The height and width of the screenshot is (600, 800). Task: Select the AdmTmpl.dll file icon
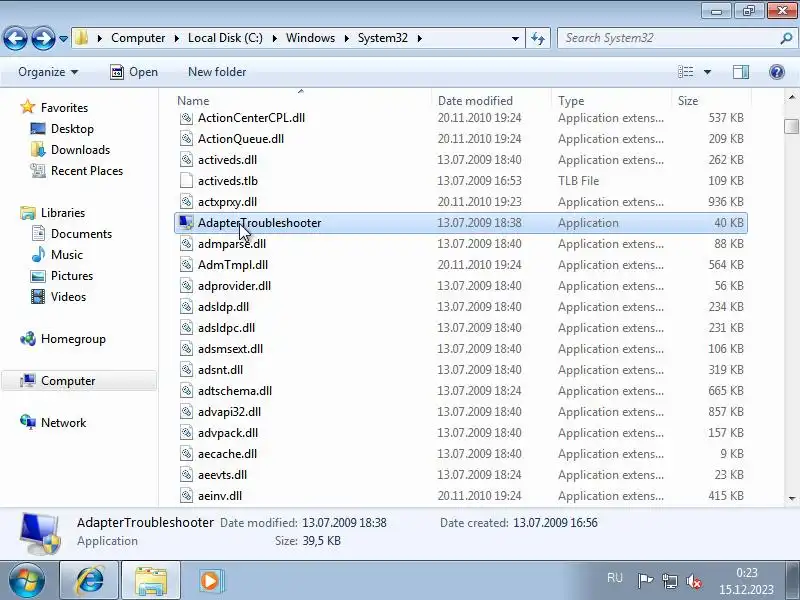click(x=187, y=265)
